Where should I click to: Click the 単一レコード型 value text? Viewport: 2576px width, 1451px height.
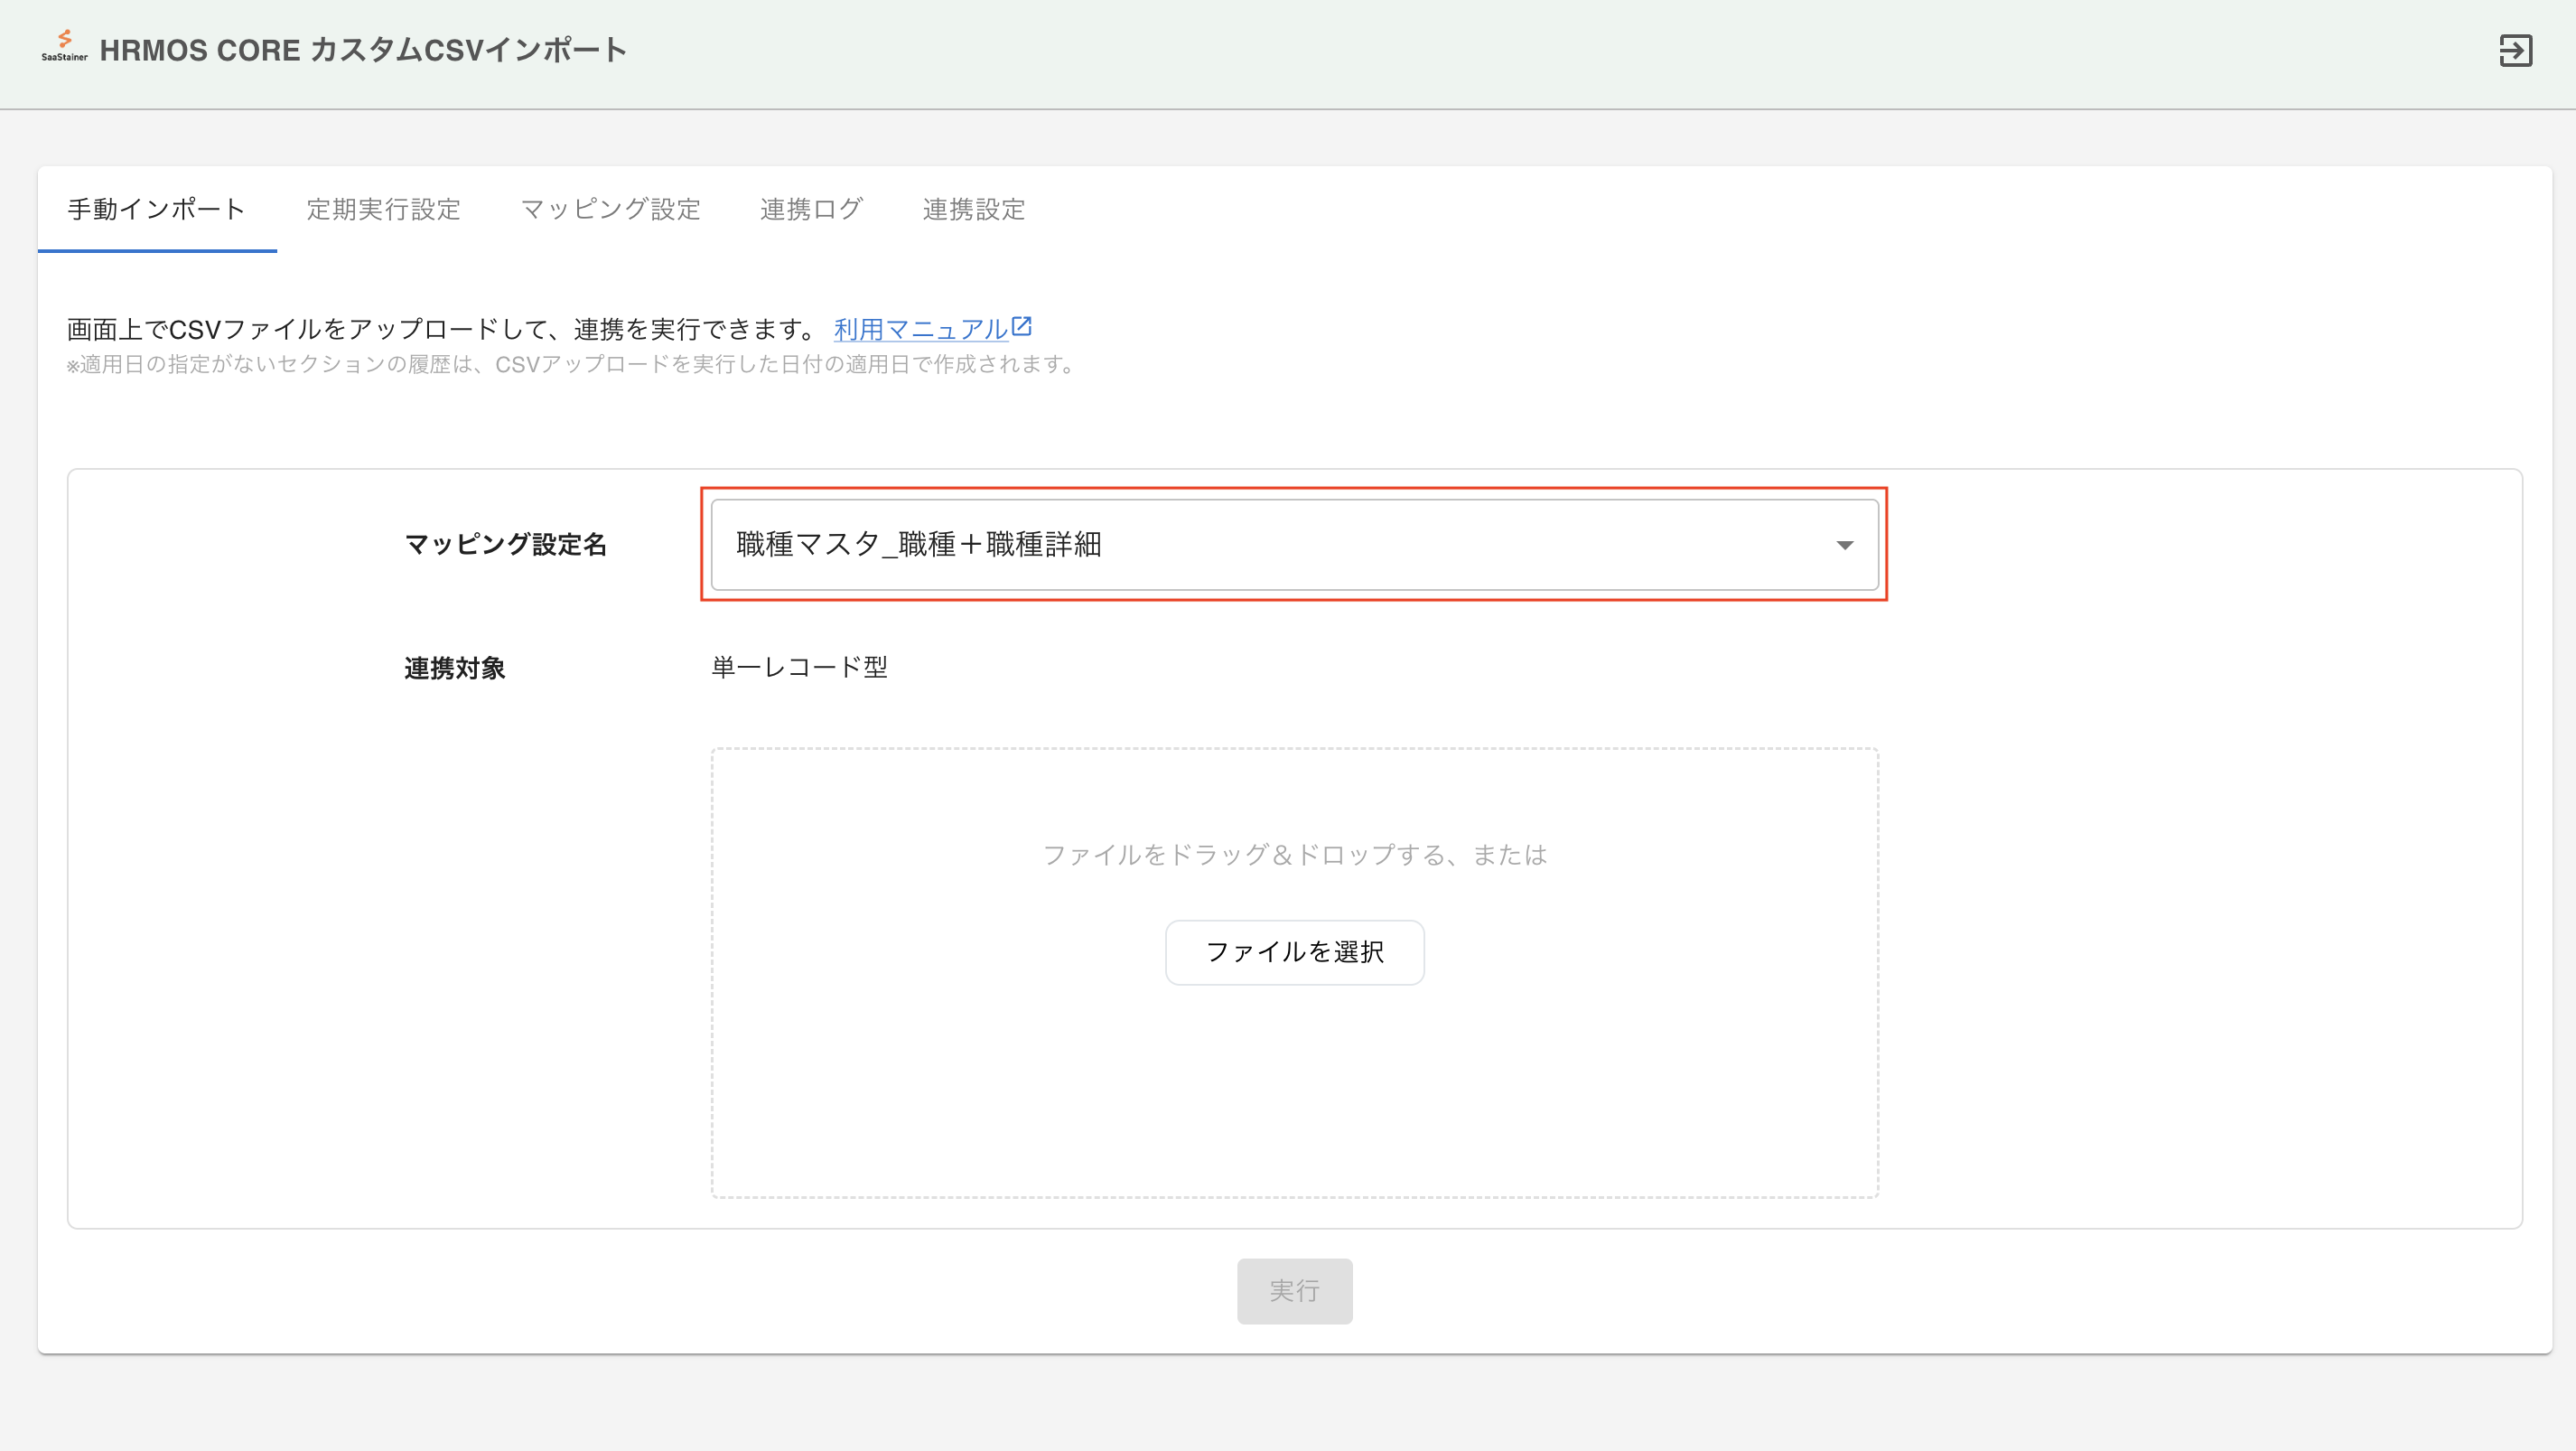coord(799,667)
